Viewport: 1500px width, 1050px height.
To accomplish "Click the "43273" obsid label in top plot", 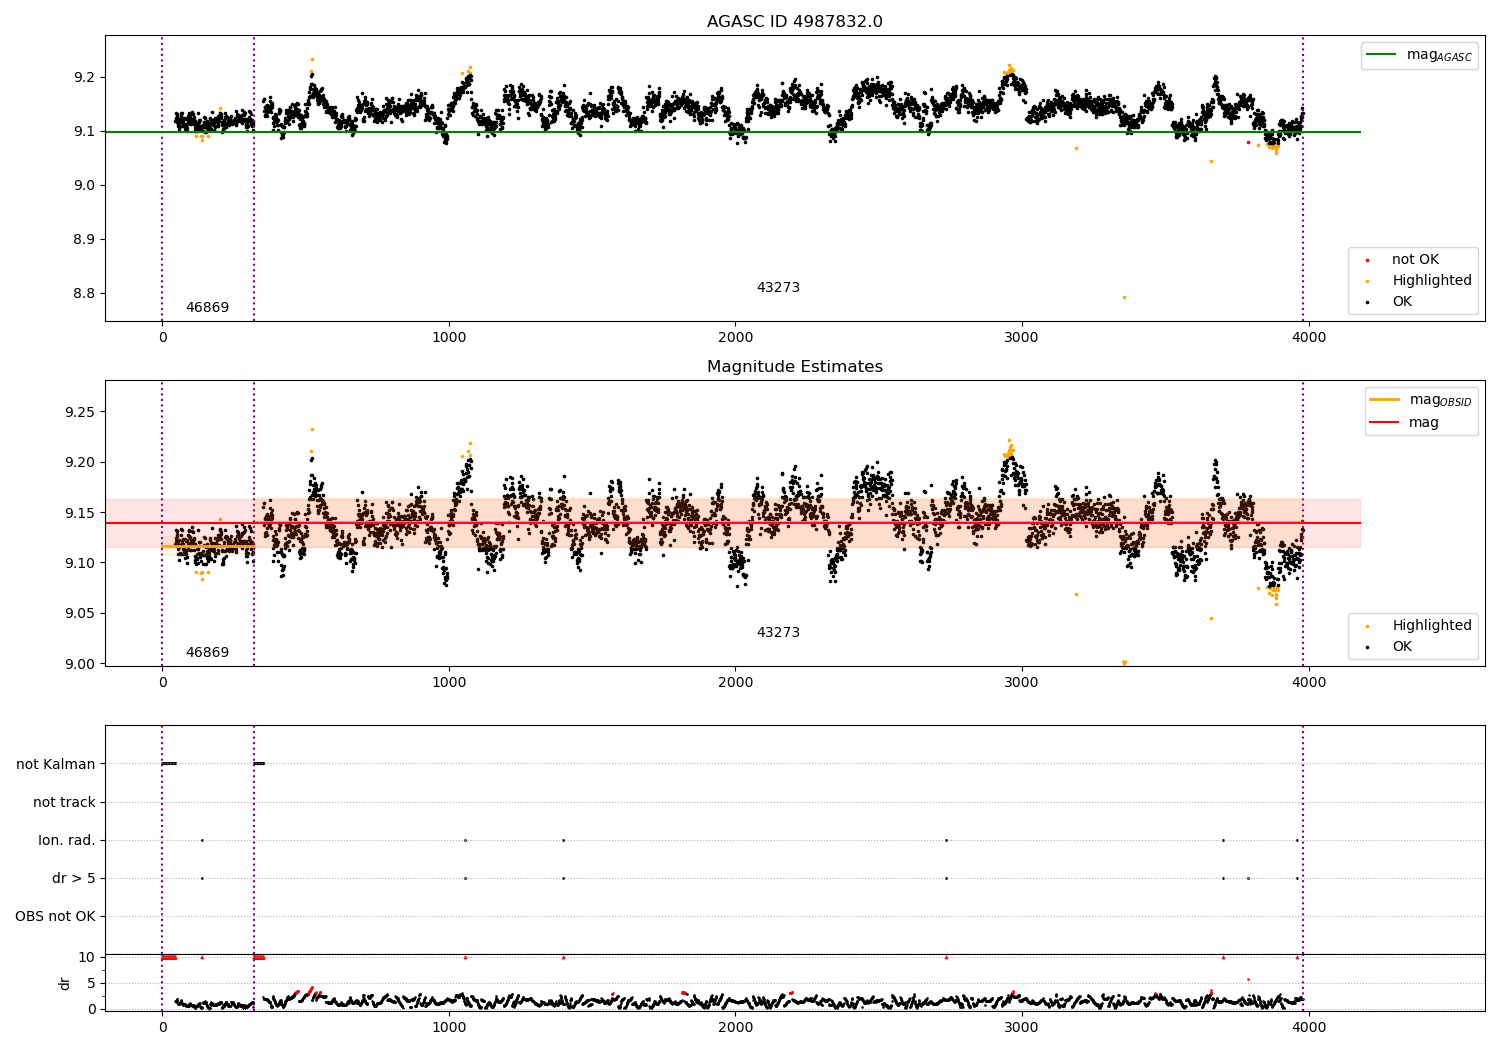I will tap(778, 288).
